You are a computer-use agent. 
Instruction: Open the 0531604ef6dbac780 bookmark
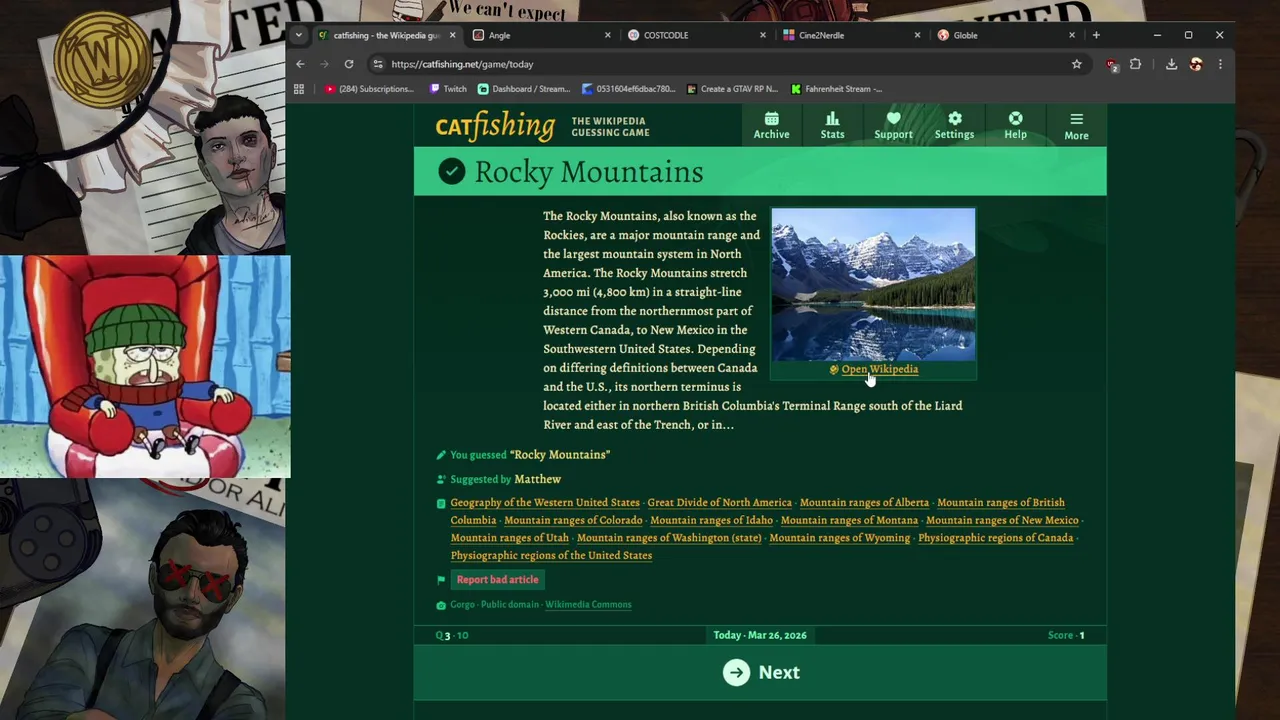[628, 89]
